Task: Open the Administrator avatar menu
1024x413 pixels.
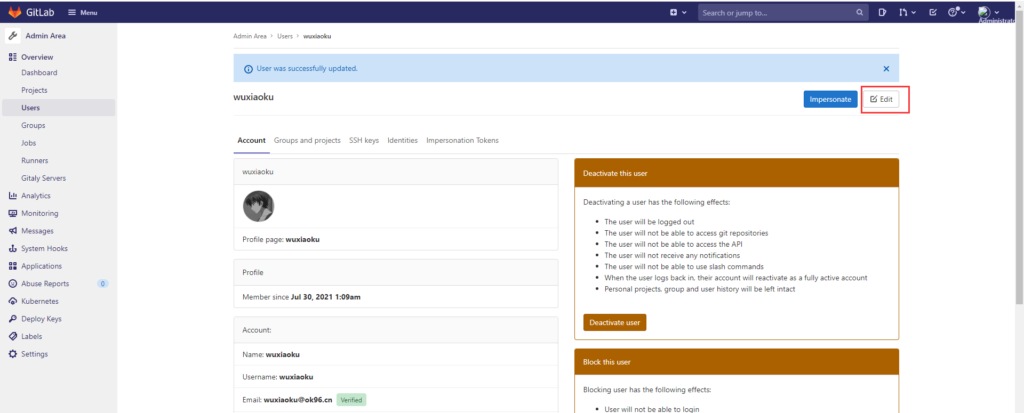Action: (988, 12)
